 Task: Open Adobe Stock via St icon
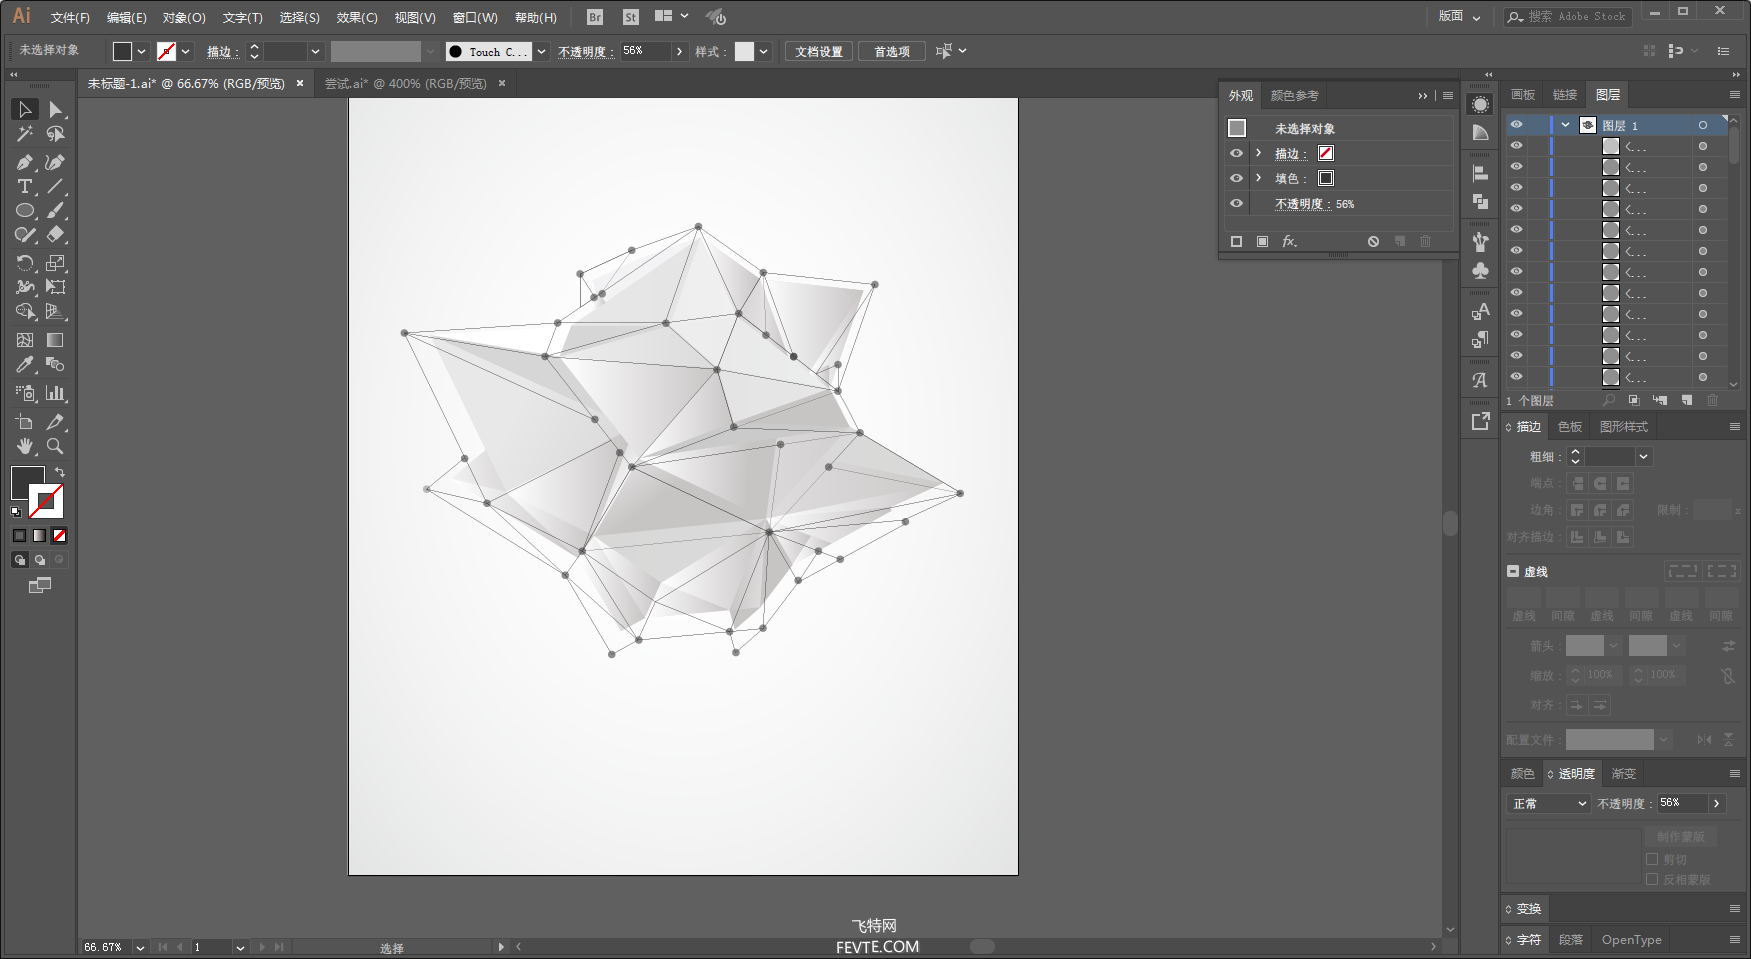(x=630, y=17)
